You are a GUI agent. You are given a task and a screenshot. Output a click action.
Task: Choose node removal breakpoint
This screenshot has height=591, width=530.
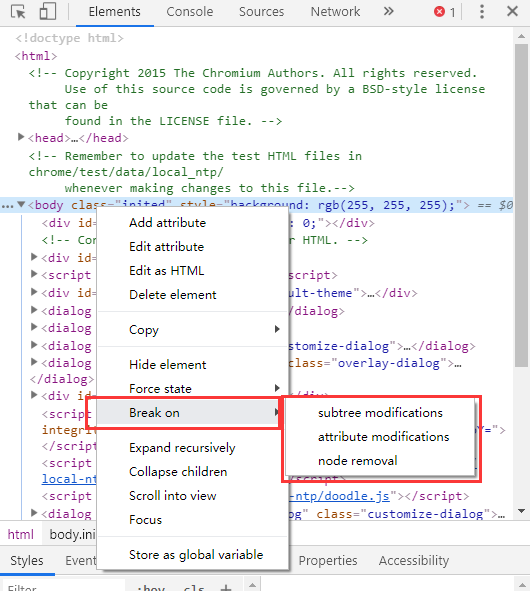click(380, 461)
